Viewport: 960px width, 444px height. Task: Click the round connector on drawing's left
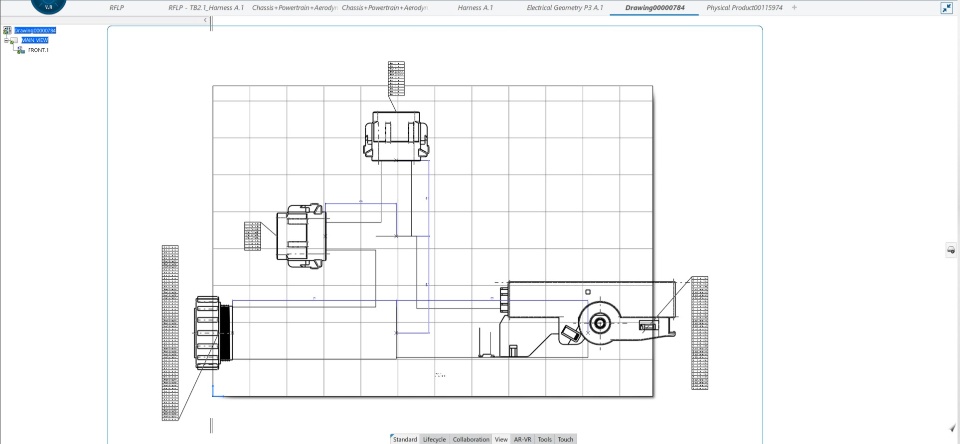point(211,331)
